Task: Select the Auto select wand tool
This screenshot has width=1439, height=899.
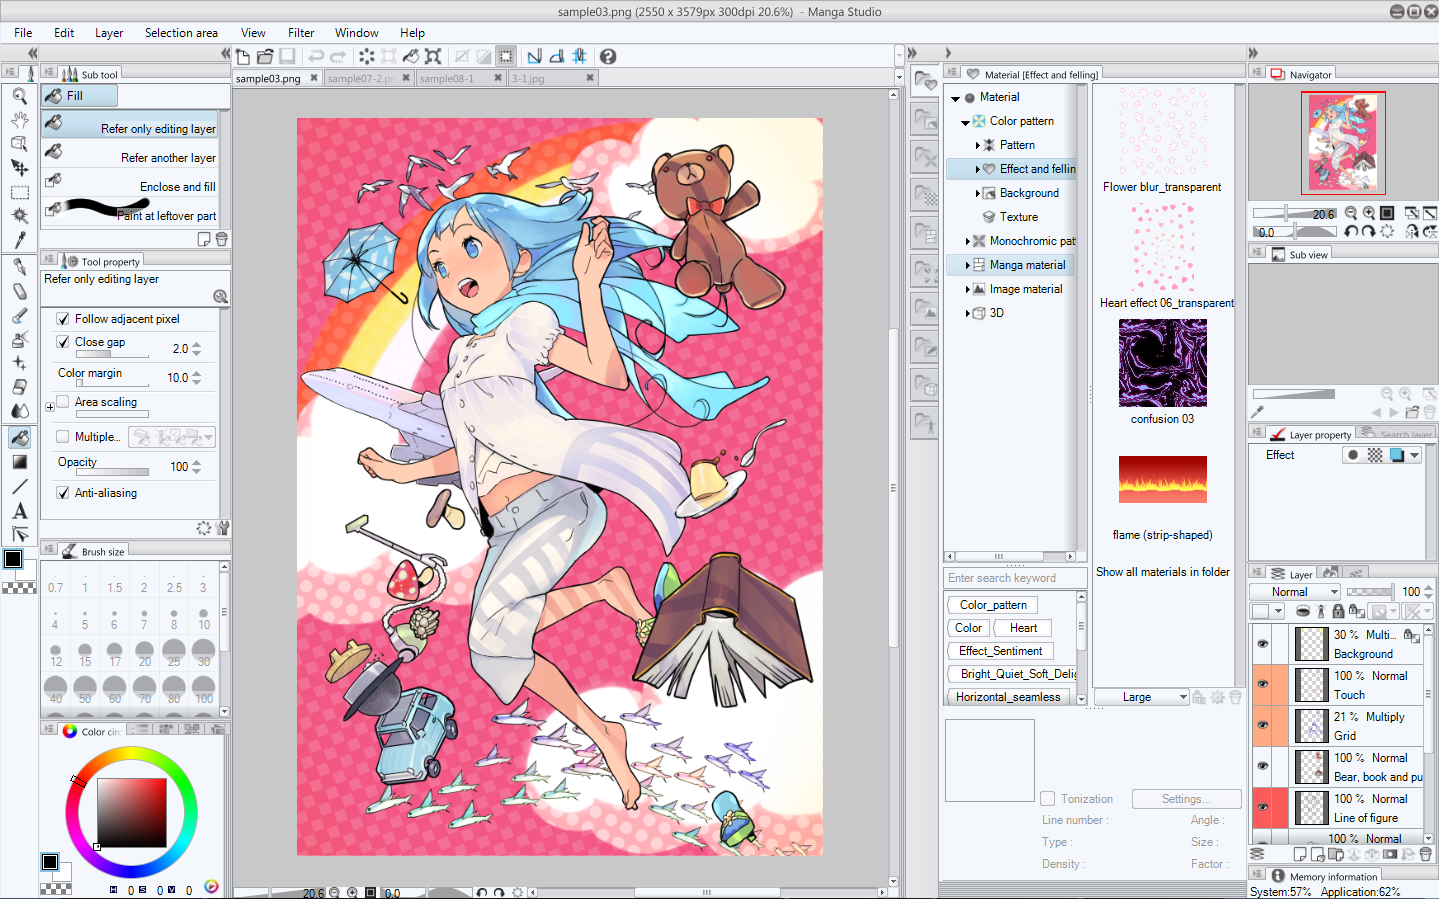Action: point(19,216)
